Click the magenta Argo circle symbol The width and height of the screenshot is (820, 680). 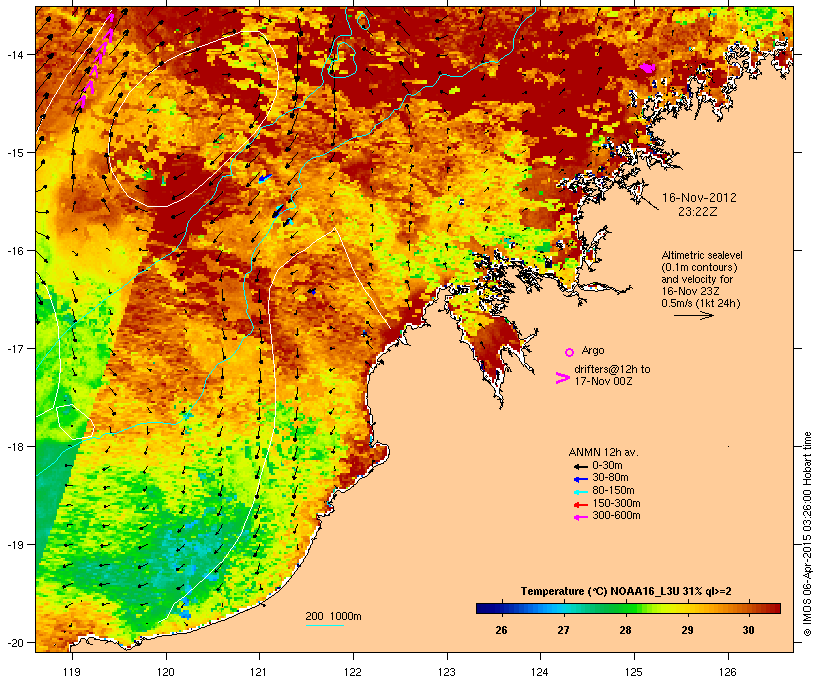pos(570,352)
